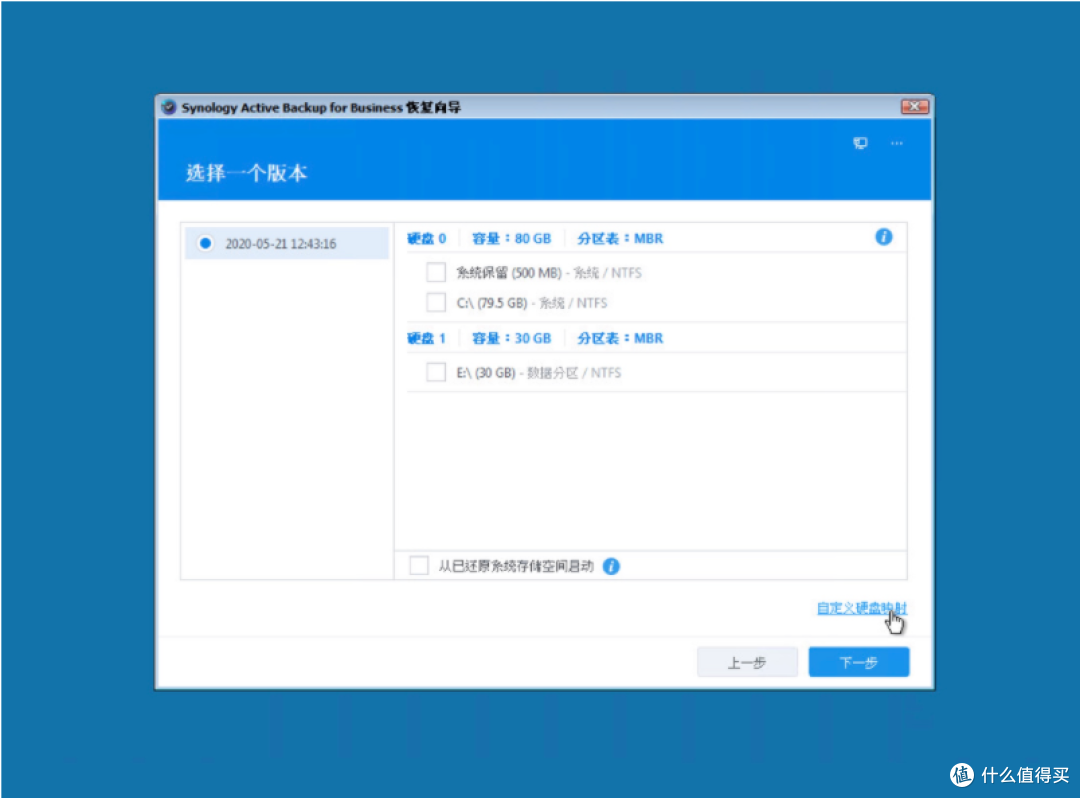Check the C:\ (79.5 GB) partition box
The width and height of the screenshot is (1080, 798).
point(436,303)
